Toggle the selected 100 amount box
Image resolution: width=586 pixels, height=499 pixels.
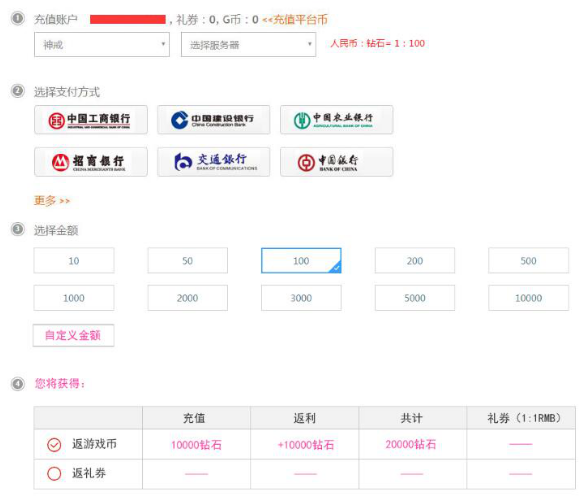[301, 261]
